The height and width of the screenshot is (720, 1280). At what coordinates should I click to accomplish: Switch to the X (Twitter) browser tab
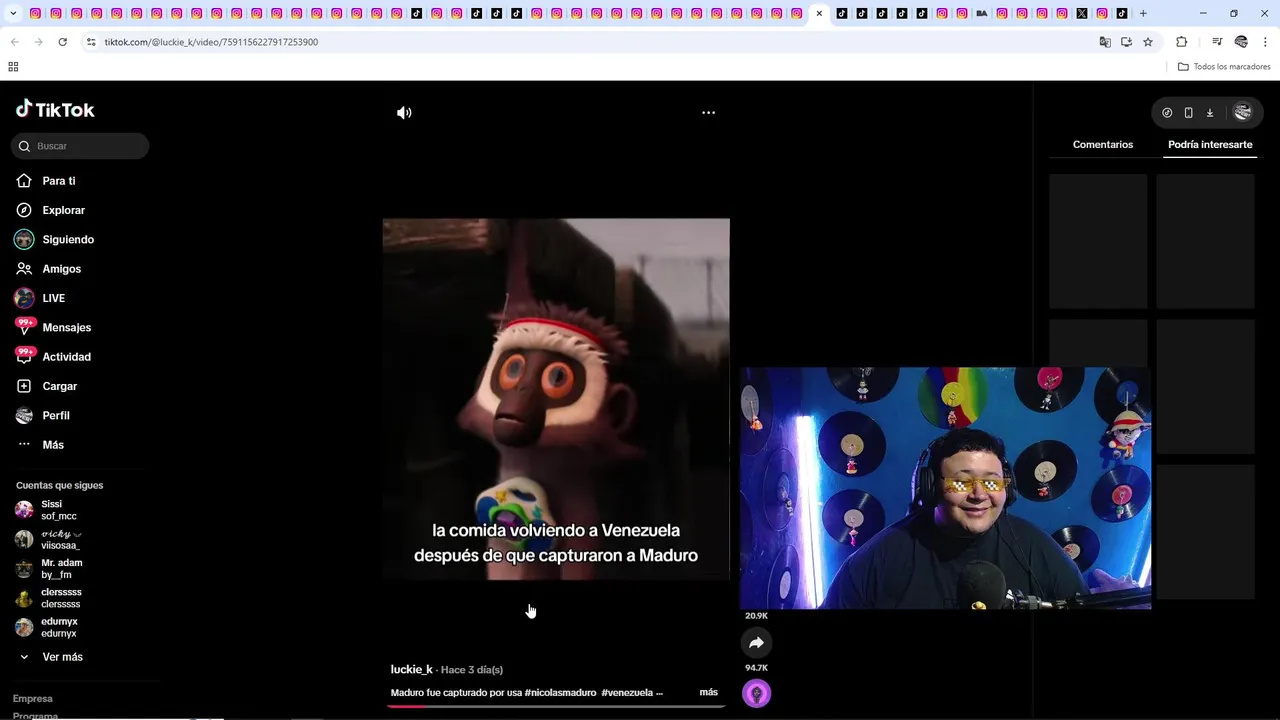click(x=1082, y=14)
